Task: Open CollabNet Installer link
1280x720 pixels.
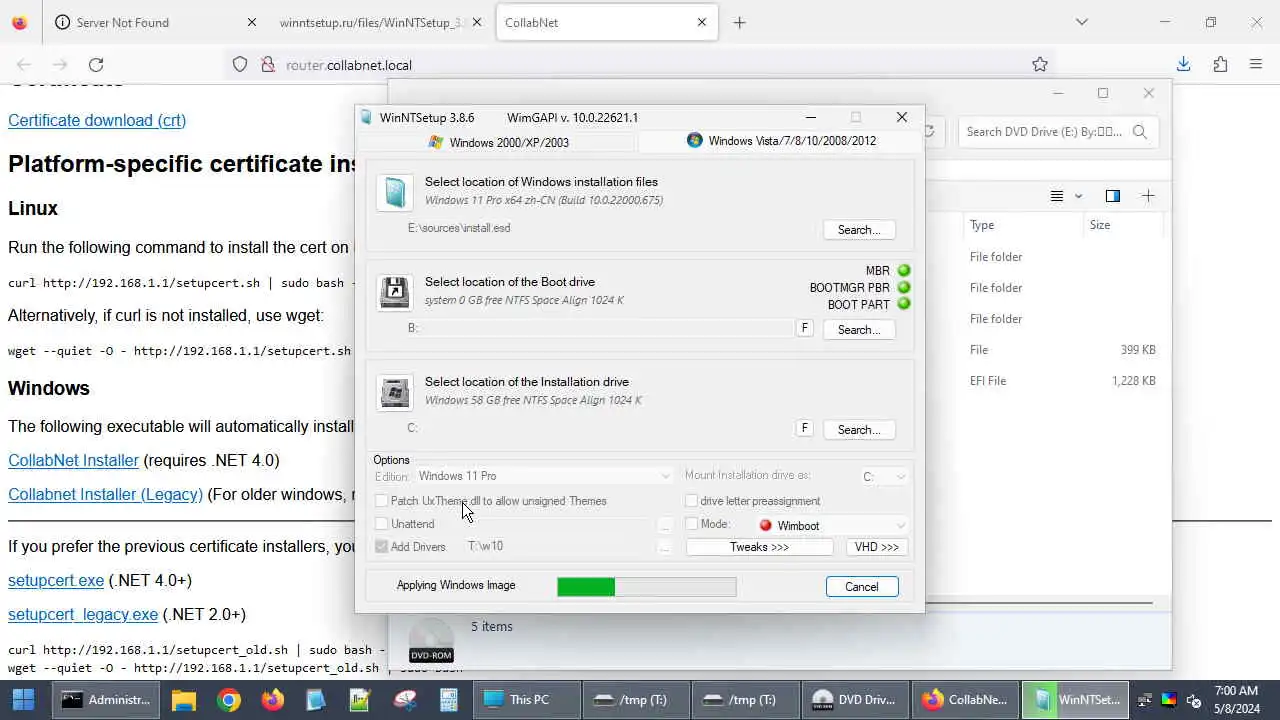Action: (73, 460)
